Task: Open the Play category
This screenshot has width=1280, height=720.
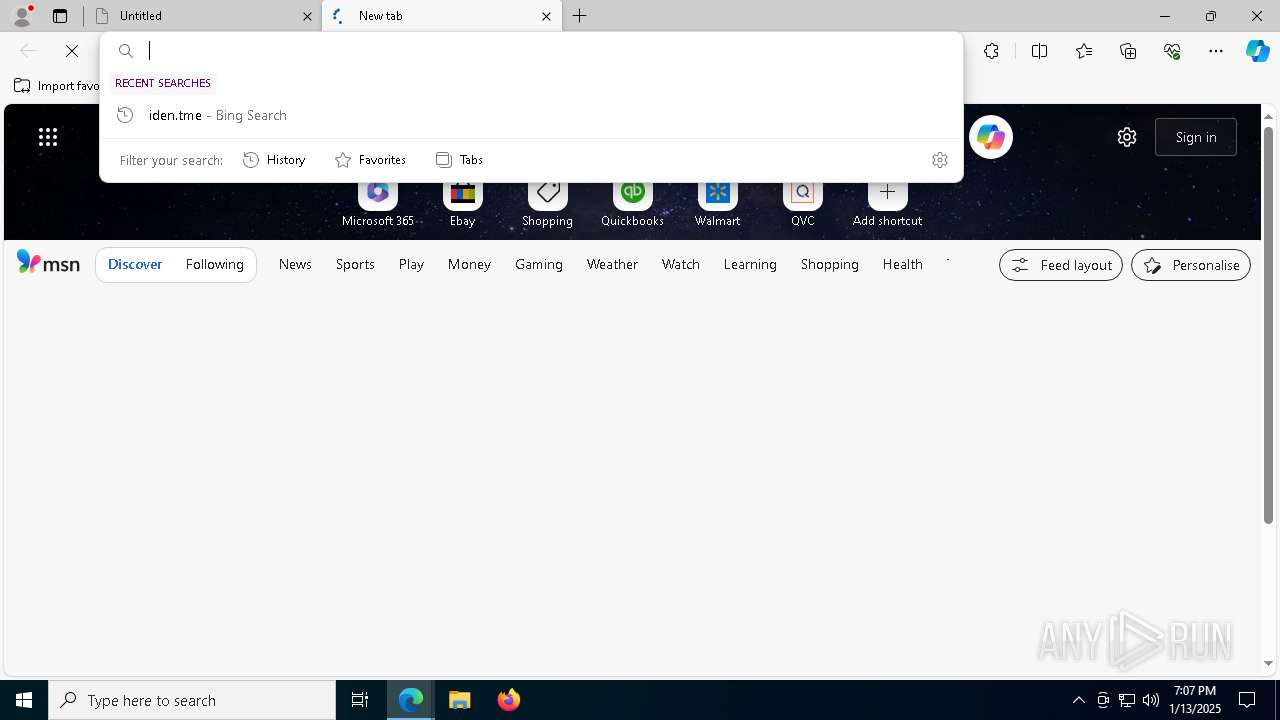Action: (x=411, y=264)
